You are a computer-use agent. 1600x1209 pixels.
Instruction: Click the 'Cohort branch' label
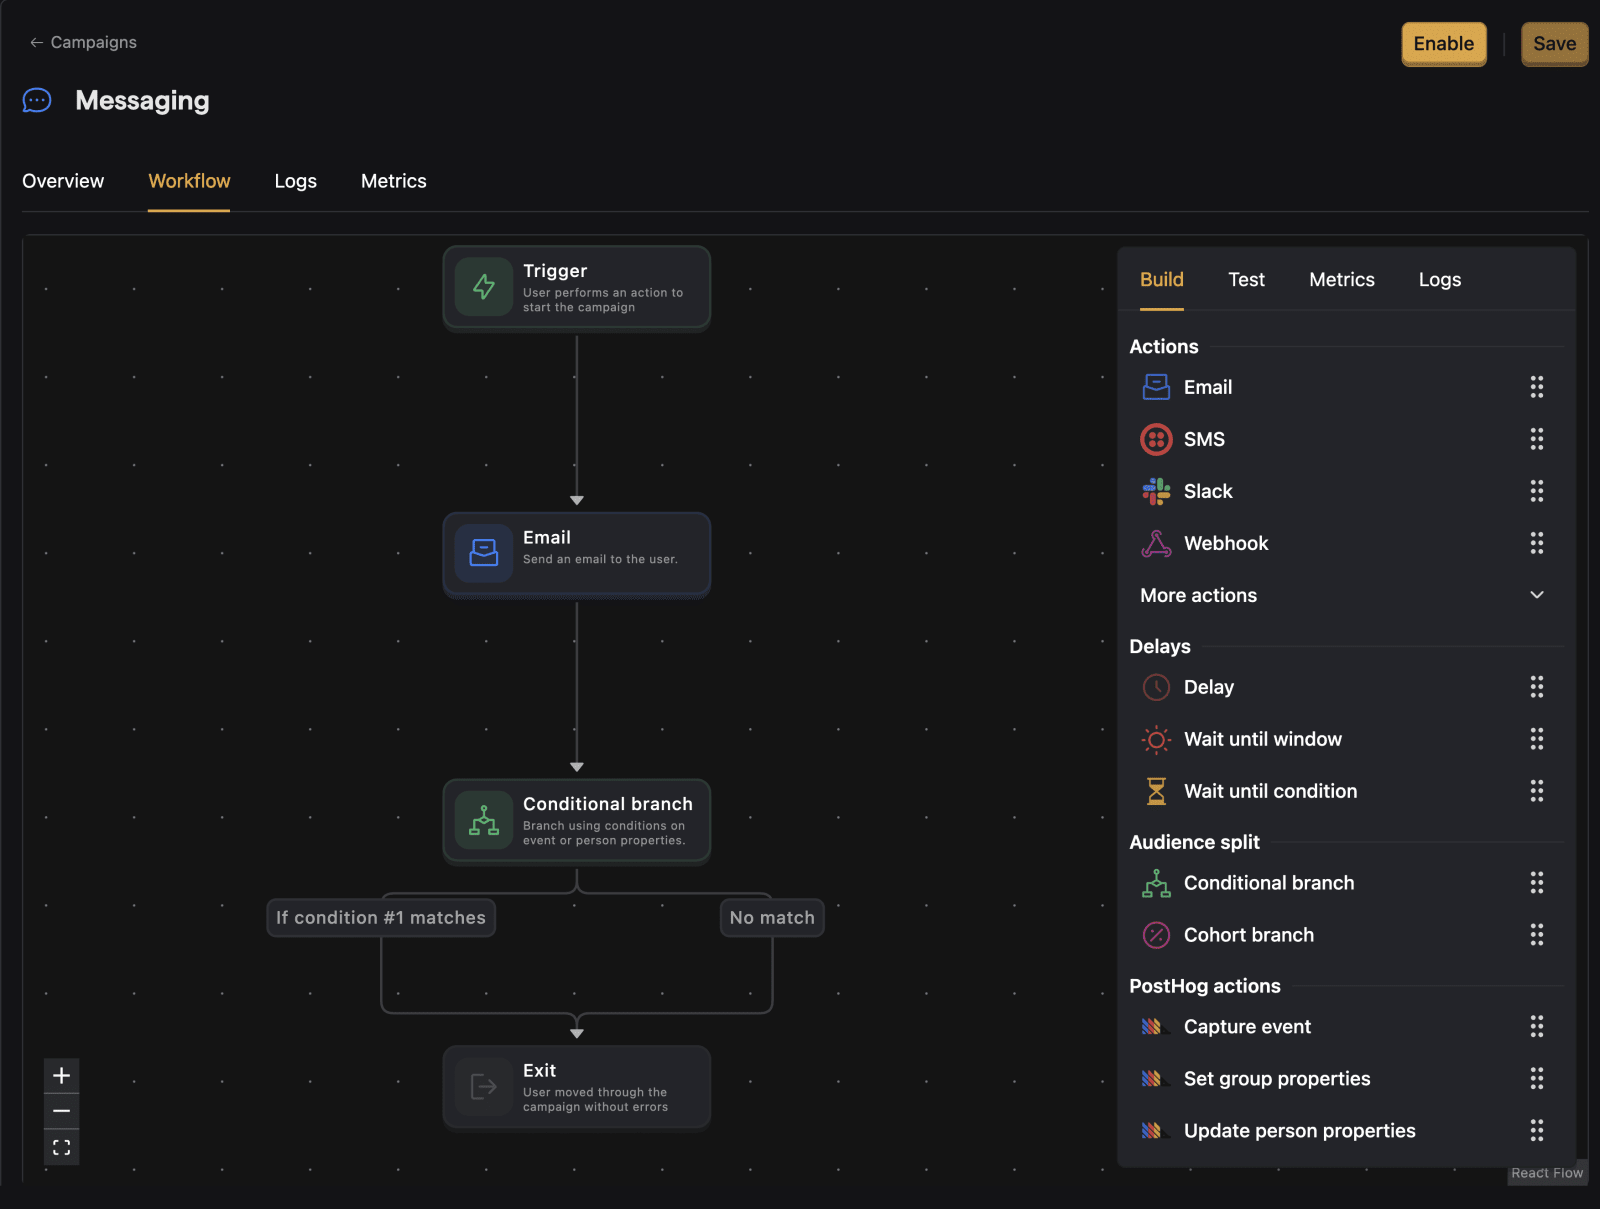click(x=1249, y=935)
